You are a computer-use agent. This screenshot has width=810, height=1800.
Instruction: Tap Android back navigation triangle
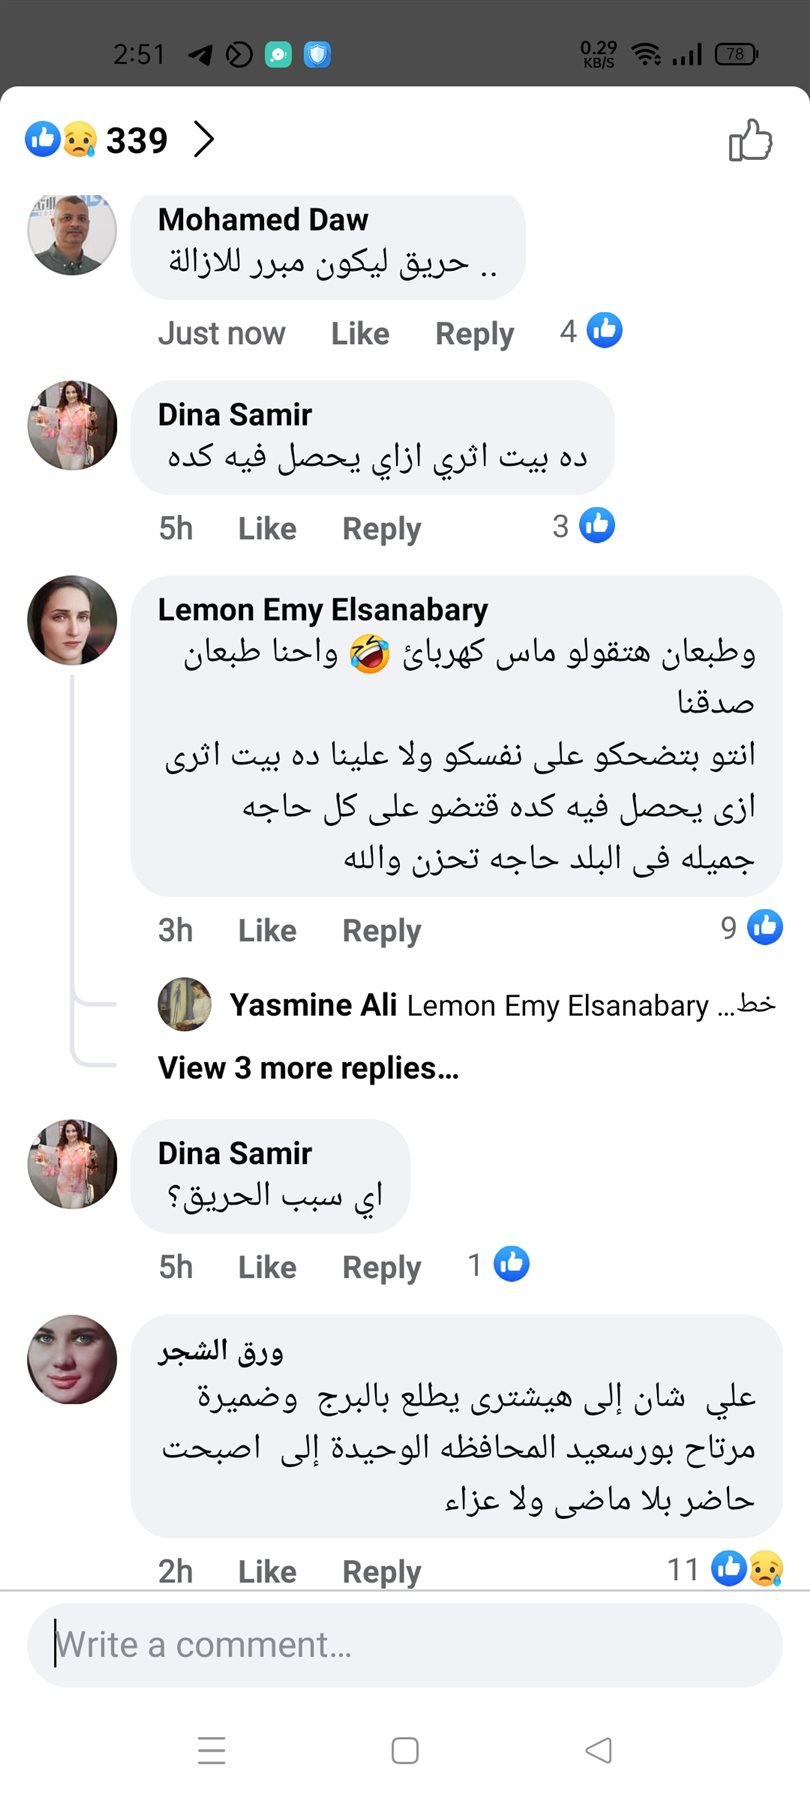pyautogui.click(x=598, y=1750)
